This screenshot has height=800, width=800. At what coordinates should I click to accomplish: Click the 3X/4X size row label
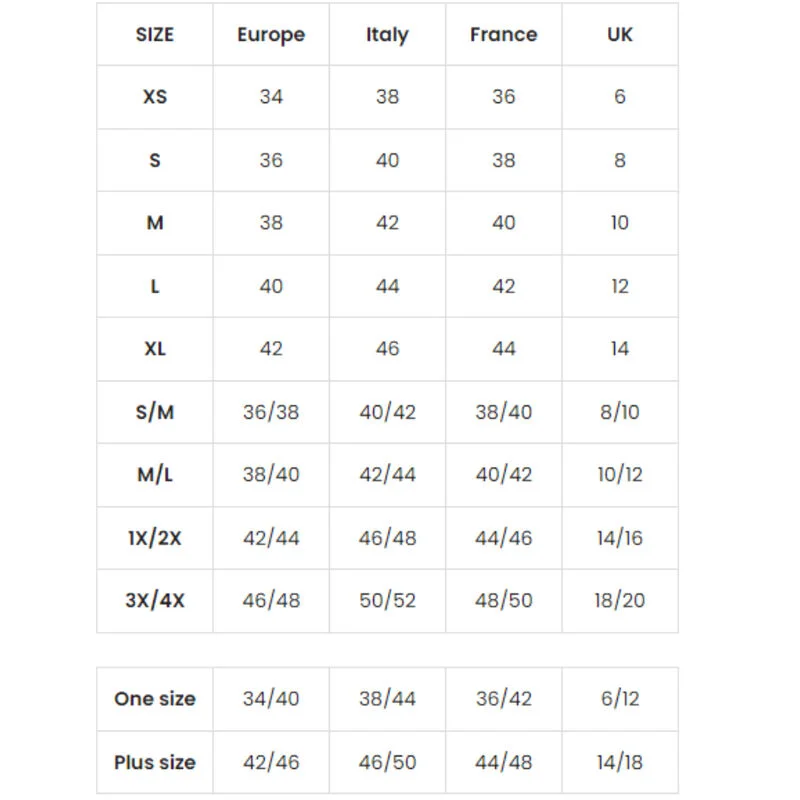click(x=155, y=601)
